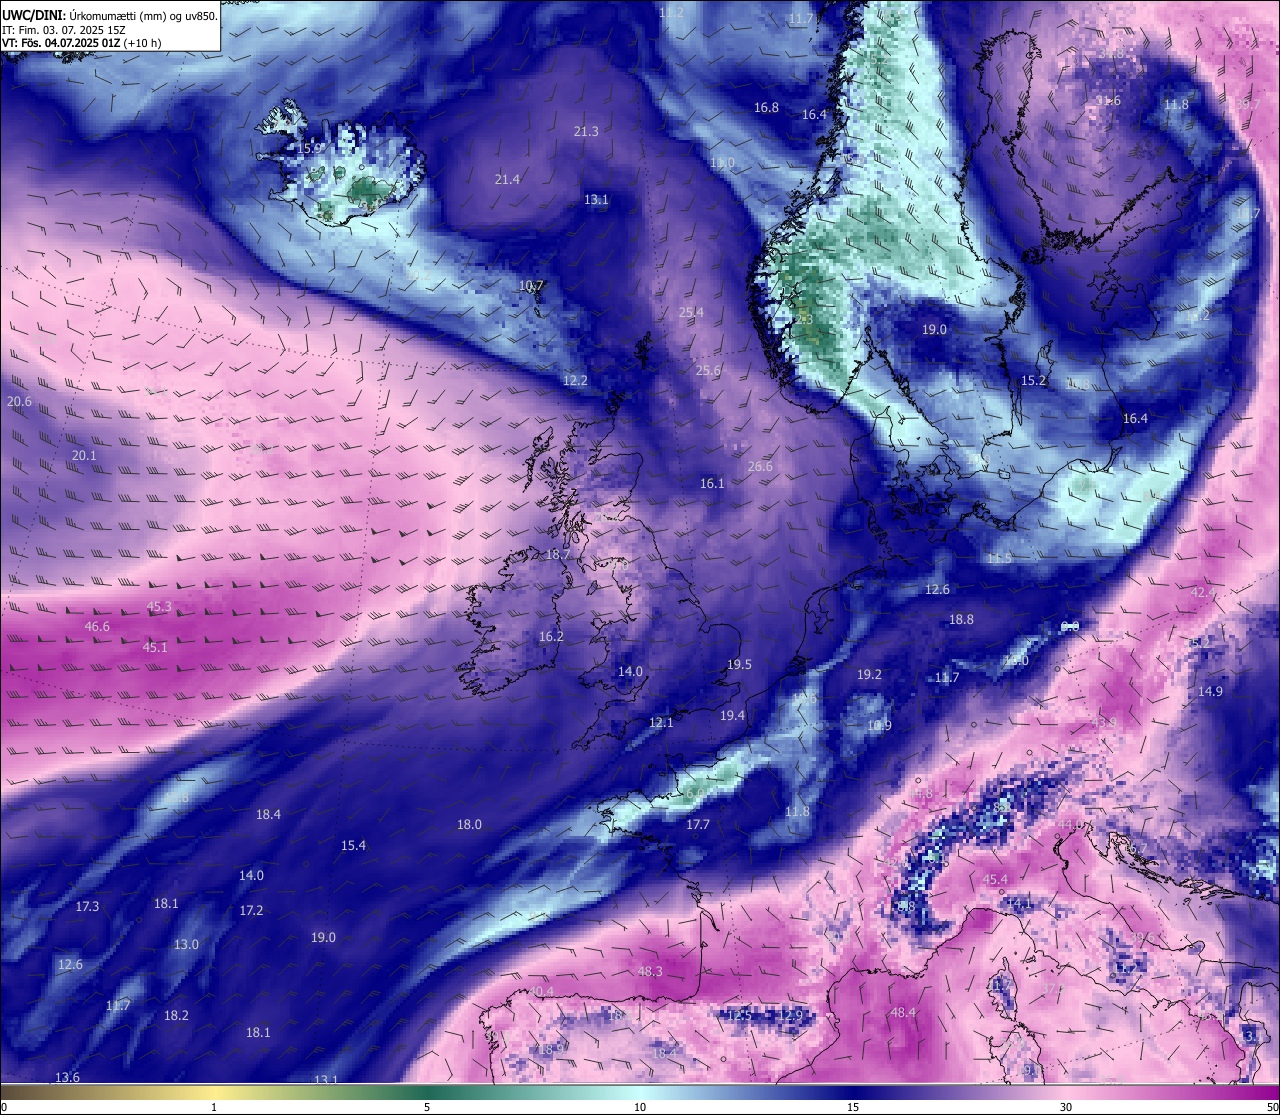Click the 5 tick on the color scale
Image resolution: width=1280 pixels, height=1115 pixels.
coord(427,1107)
